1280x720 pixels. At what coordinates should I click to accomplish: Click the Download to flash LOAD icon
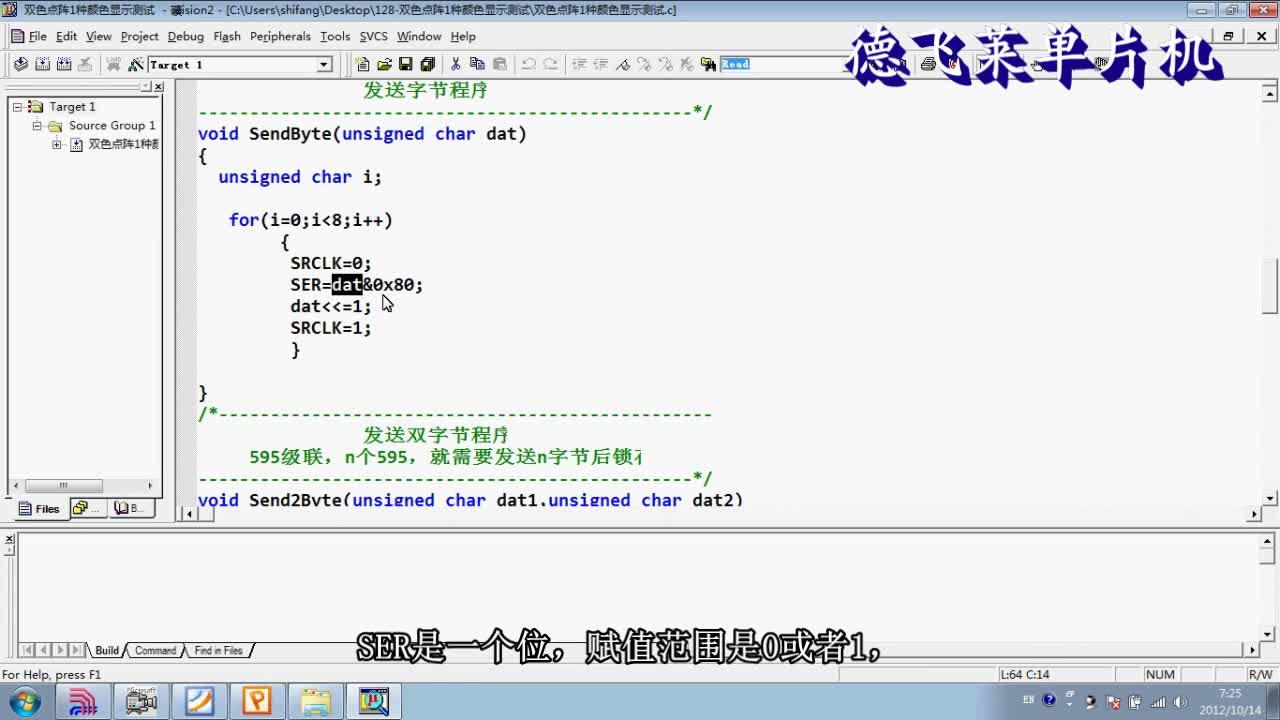(114, 64)
